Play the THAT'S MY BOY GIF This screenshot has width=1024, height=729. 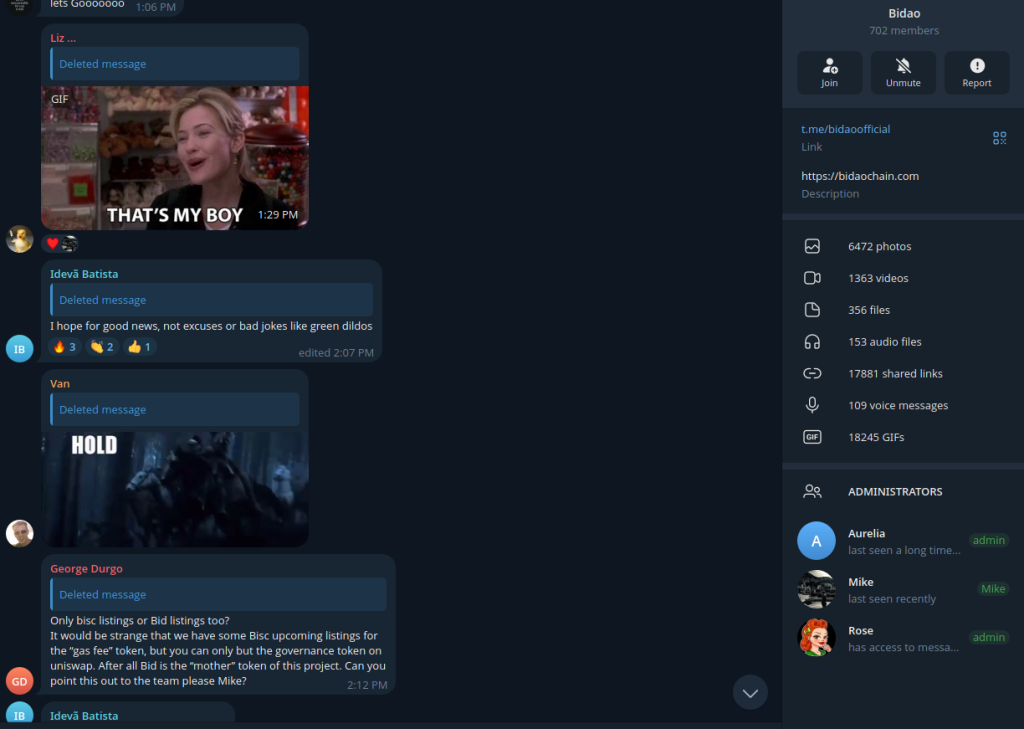(175, 157)
